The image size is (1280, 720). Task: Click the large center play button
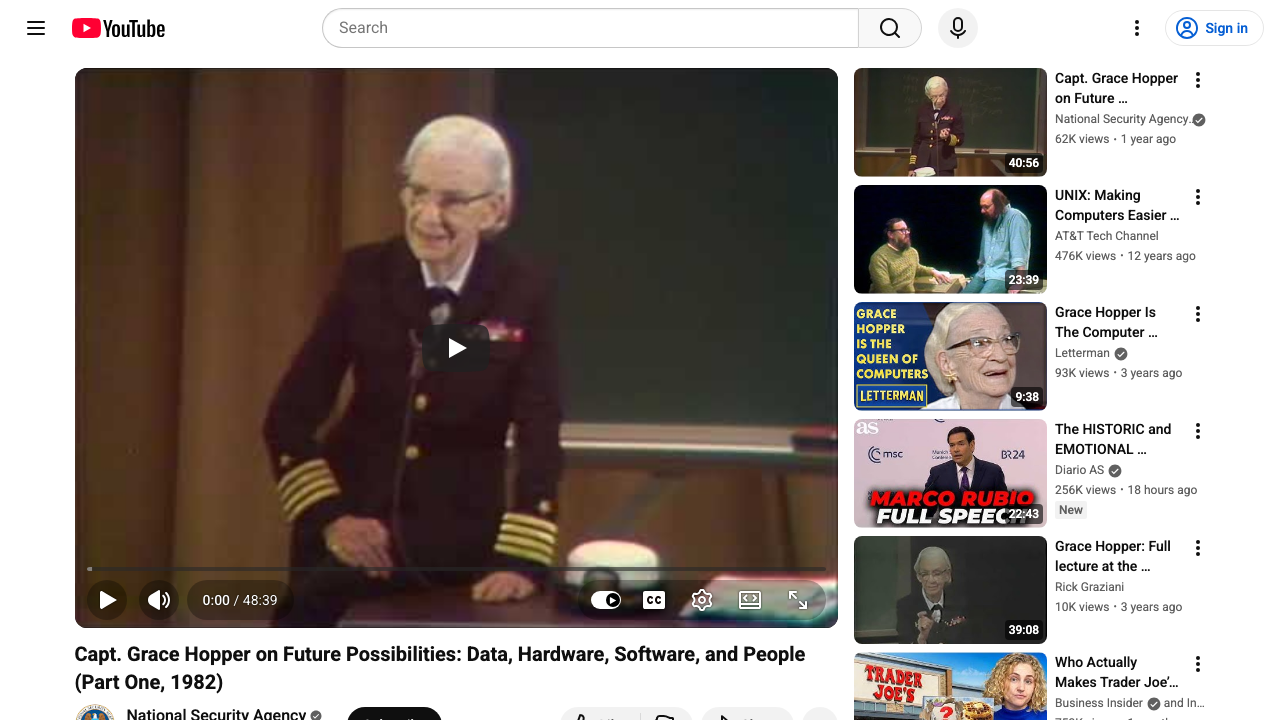tap(456, 348)
